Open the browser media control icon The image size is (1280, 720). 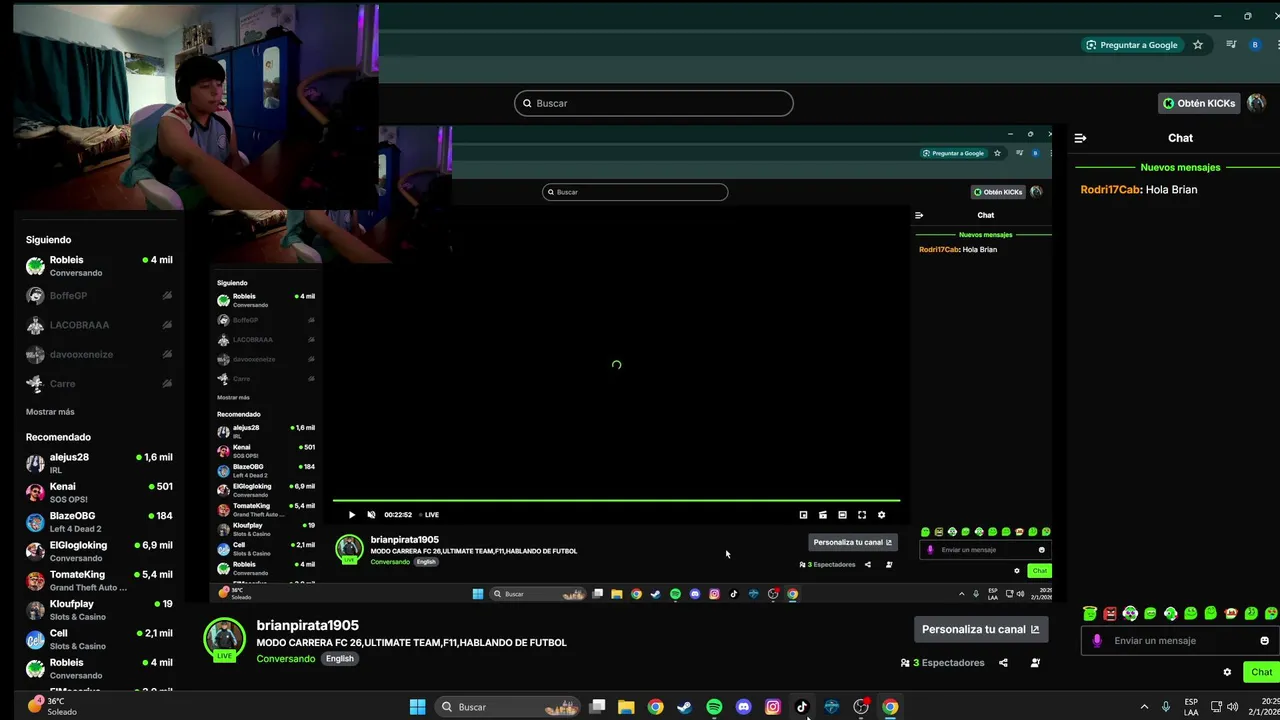pyautogui.click(x=1231, y=45)
